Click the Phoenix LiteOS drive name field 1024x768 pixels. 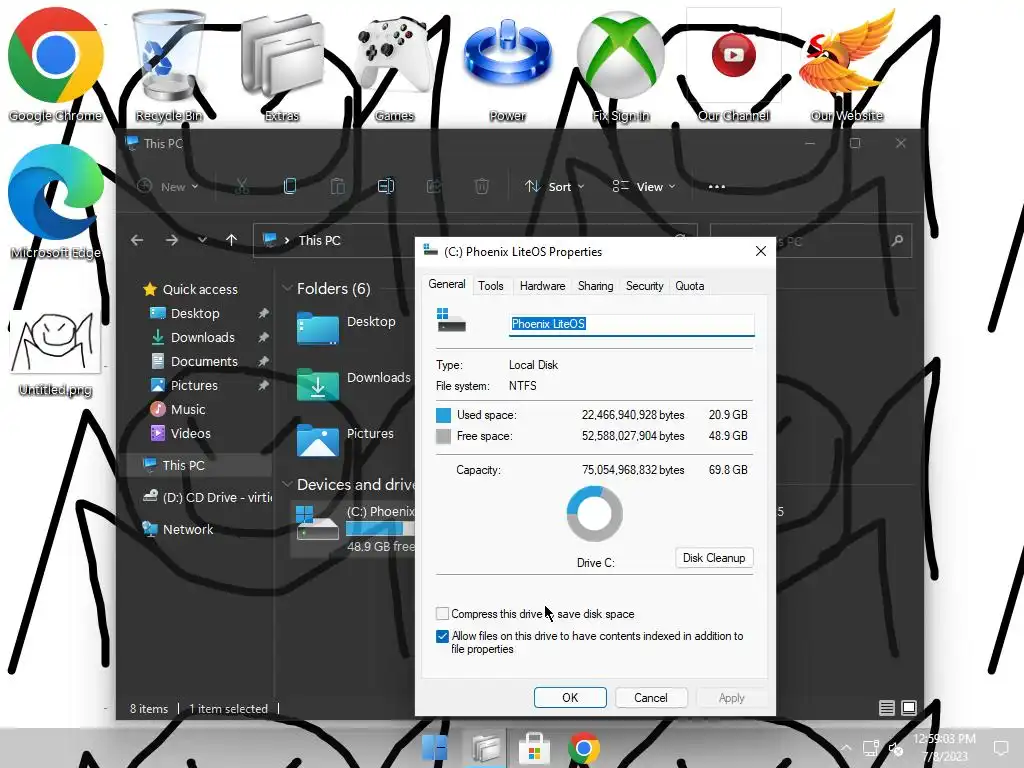[631, 324]
